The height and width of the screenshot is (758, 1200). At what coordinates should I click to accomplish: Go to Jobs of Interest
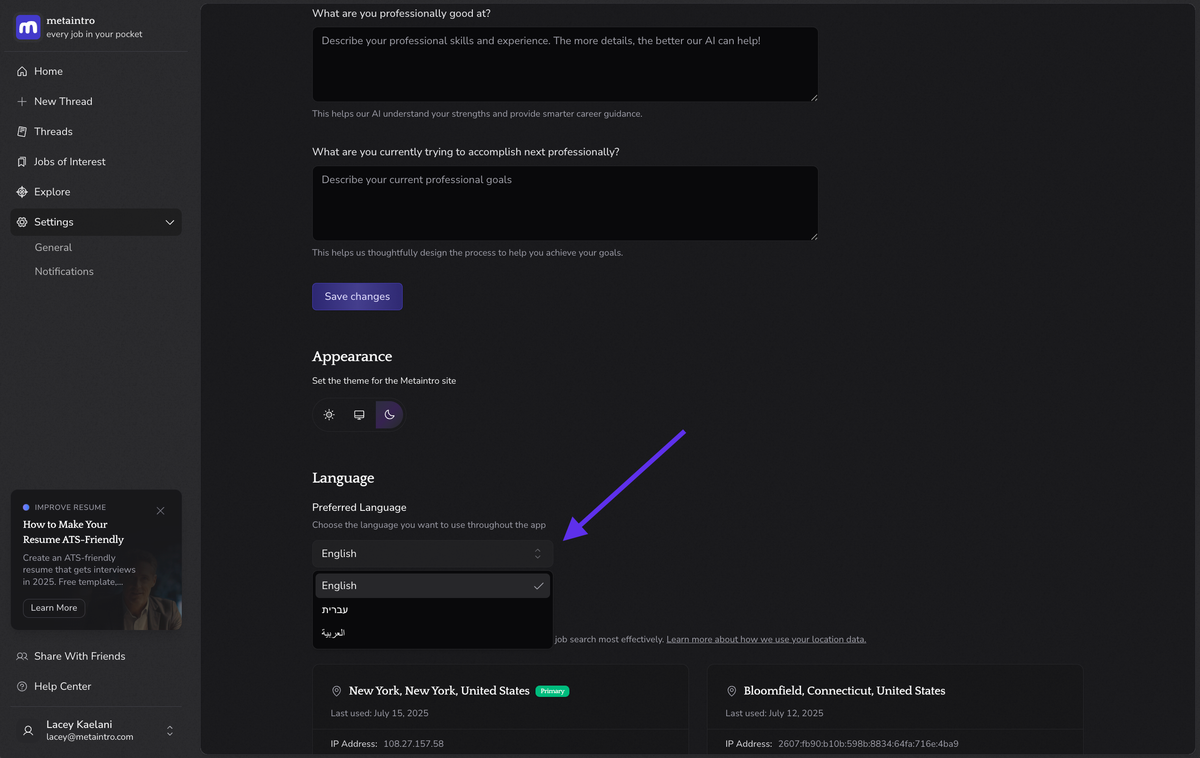tap(69, 162)
